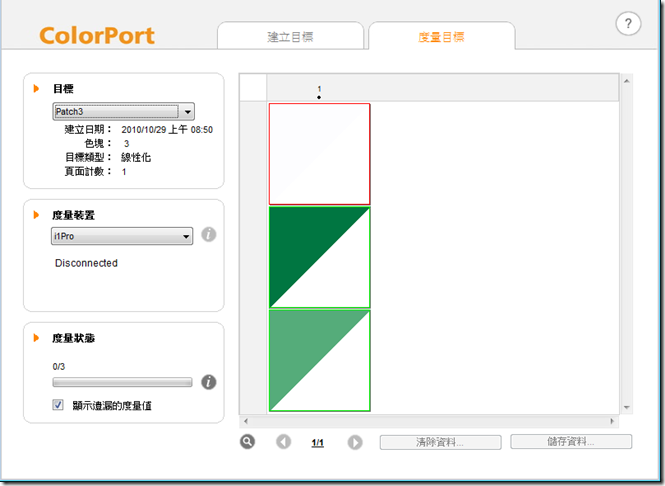
Task: Select the dark green patch
Action: (319, 257)
